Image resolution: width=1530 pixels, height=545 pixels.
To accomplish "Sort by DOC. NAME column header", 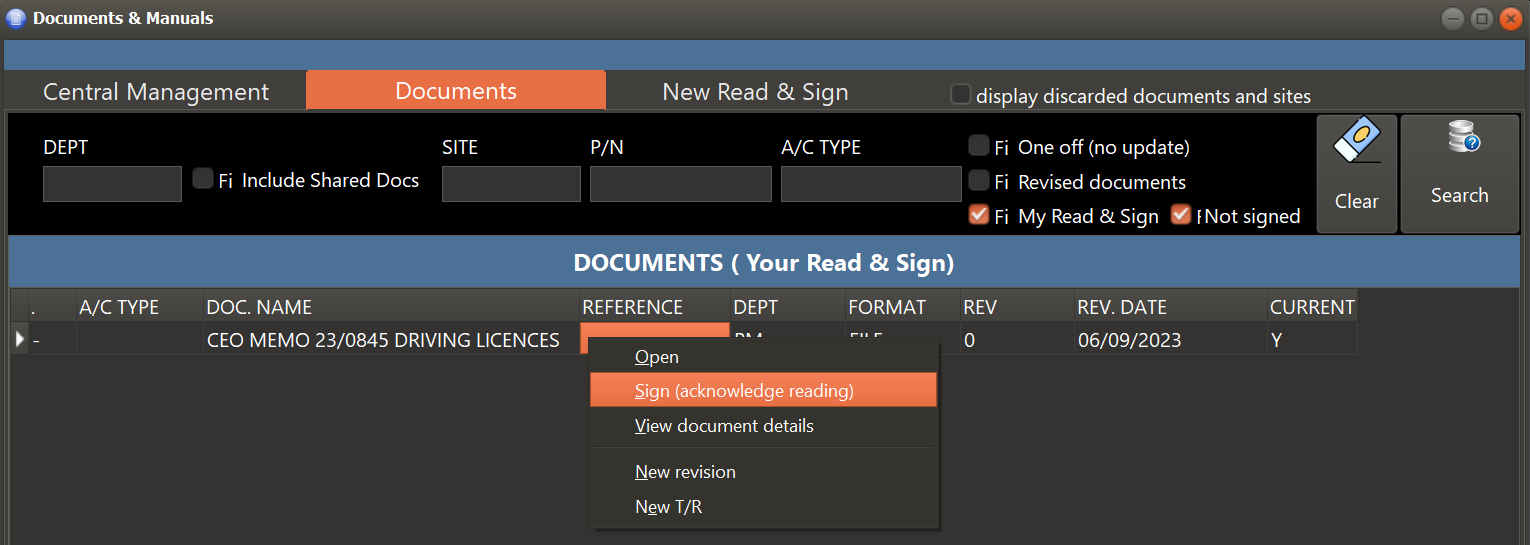I will point(391,307).
